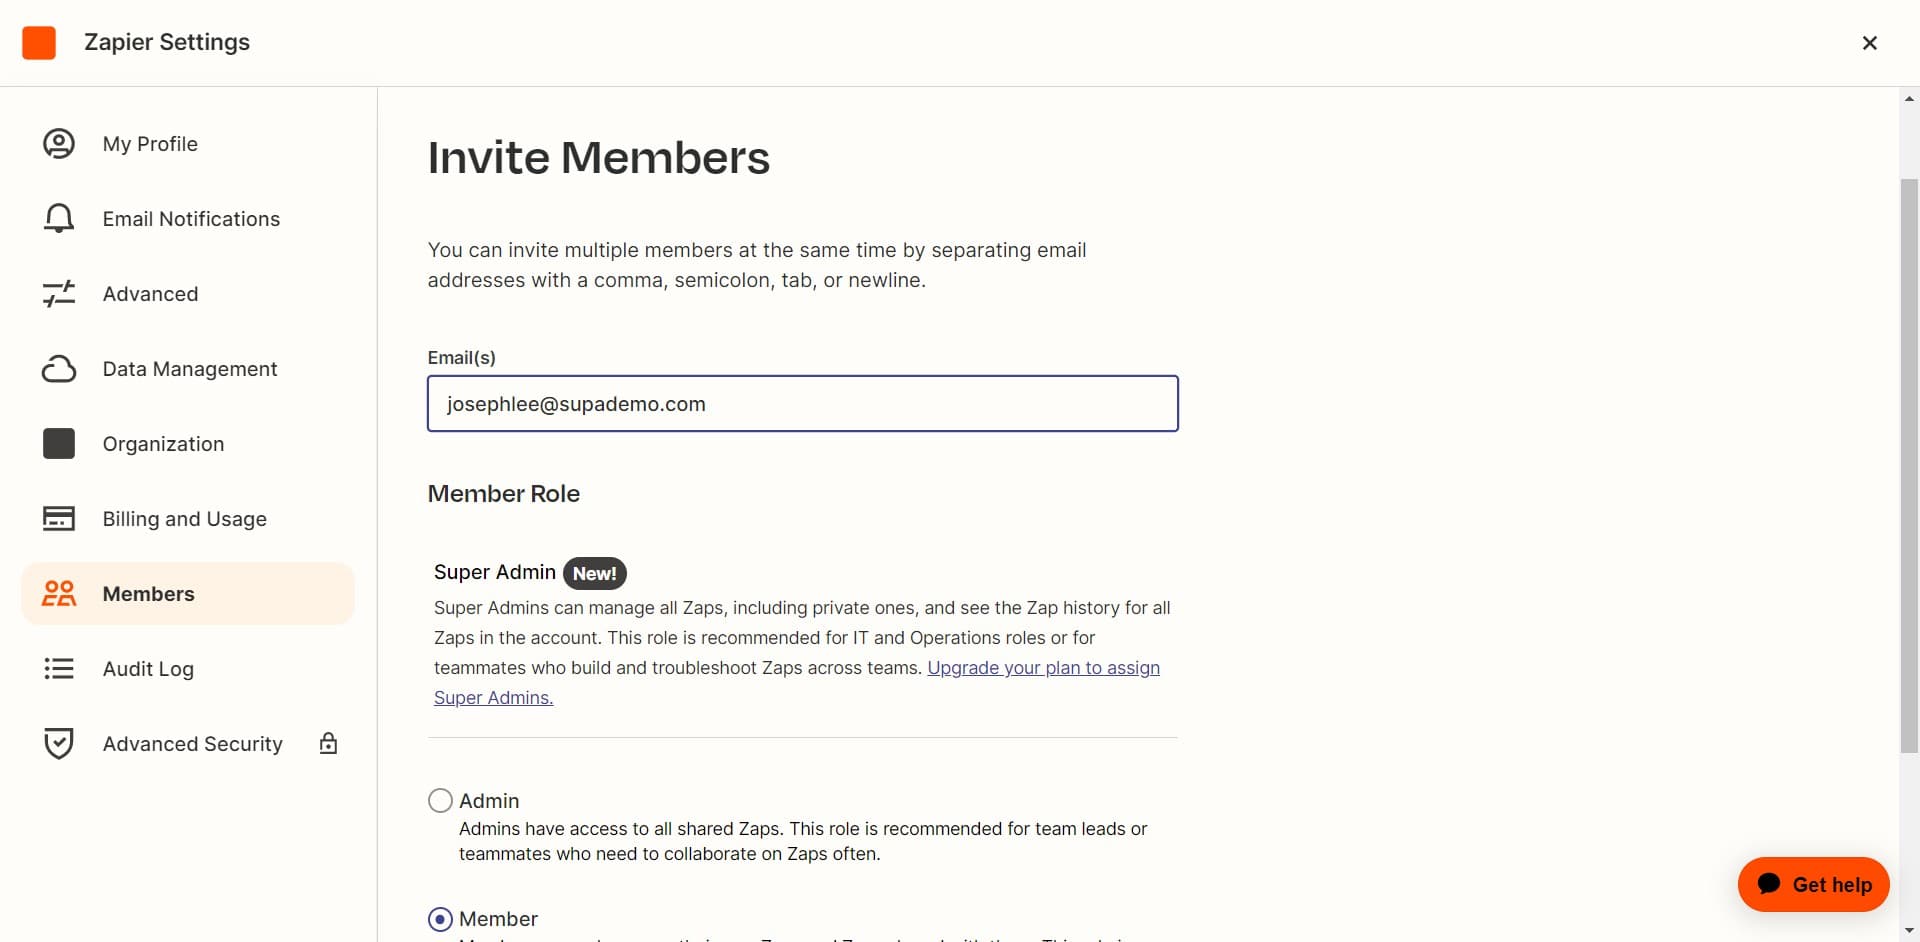The image size is (1920, 942).
Task: Click the lock icon next to Advanced Security
Action: click(327, 743)
